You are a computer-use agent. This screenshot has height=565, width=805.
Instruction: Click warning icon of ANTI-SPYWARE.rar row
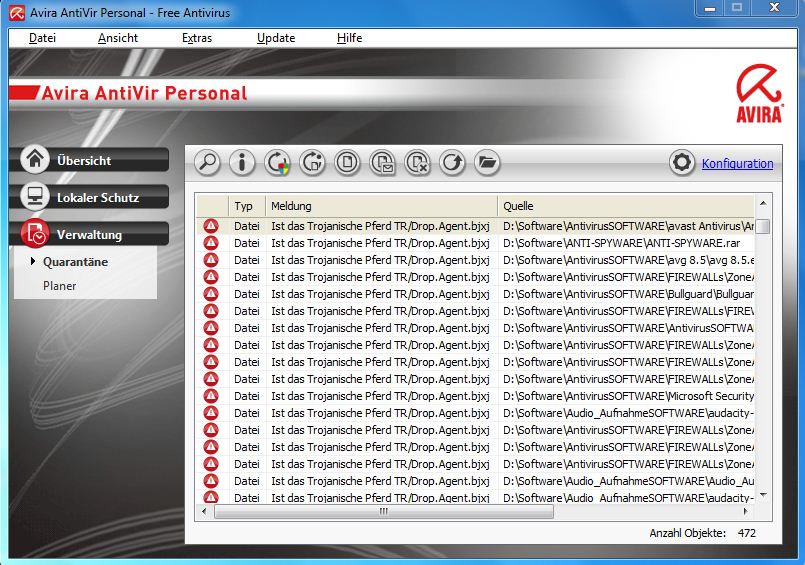(x=211, y=243)
